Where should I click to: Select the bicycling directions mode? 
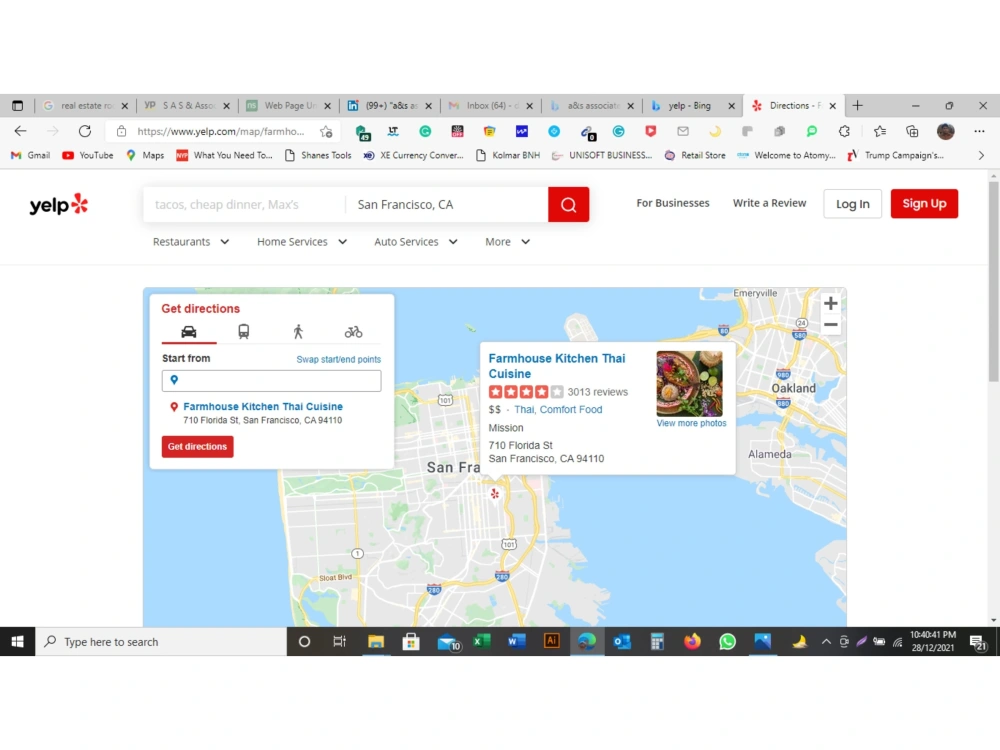pos(353,332)
